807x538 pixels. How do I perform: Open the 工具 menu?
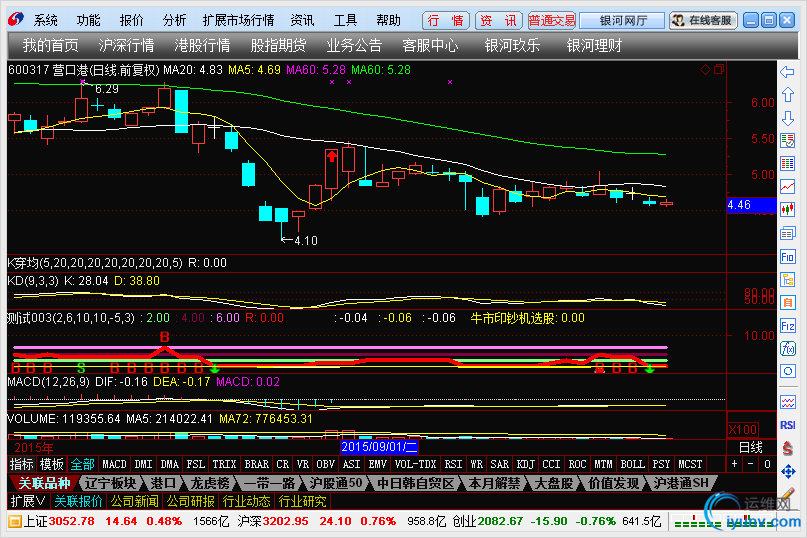click(345, 21)
